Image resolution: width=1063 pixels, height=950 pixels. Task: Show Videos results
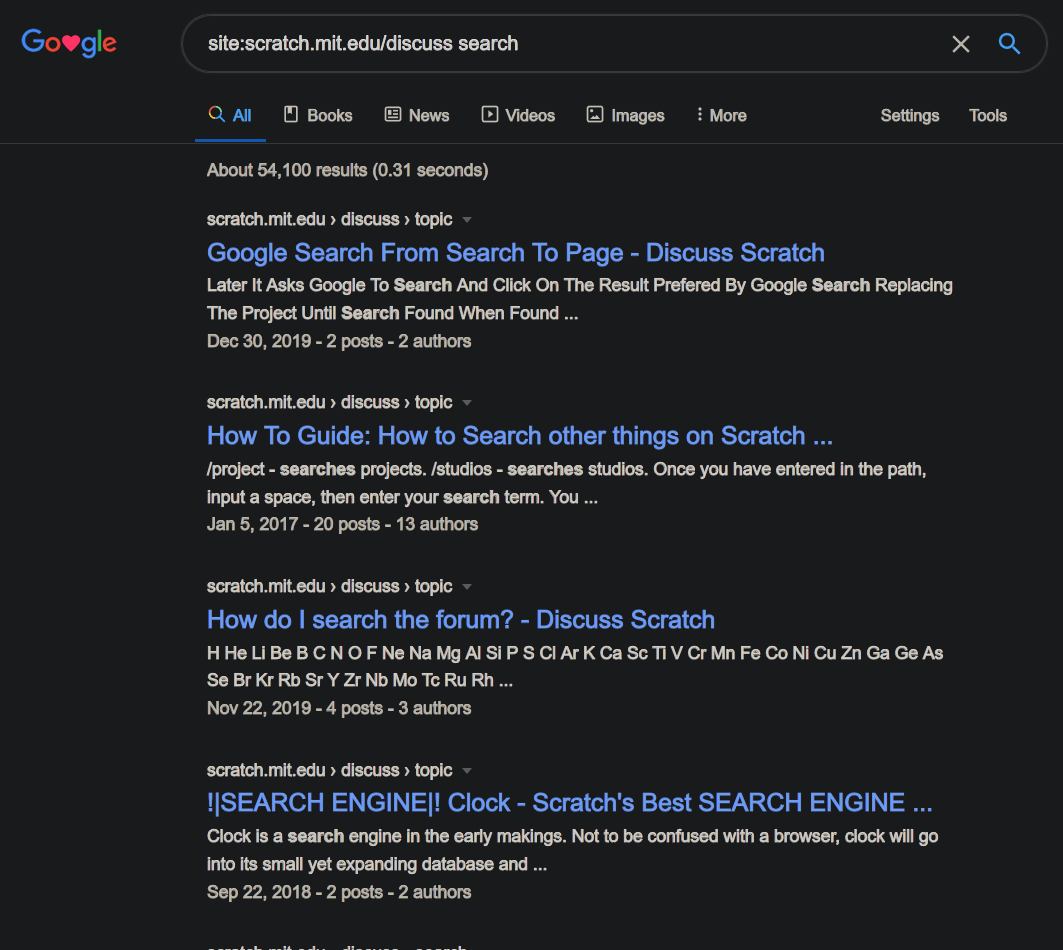click(x=518, y=115)
